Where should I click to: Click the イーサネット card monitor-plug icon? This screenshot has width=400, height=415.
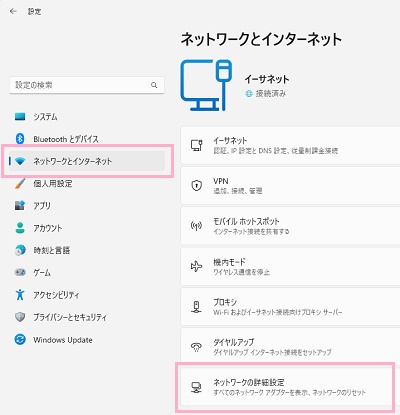196,145
